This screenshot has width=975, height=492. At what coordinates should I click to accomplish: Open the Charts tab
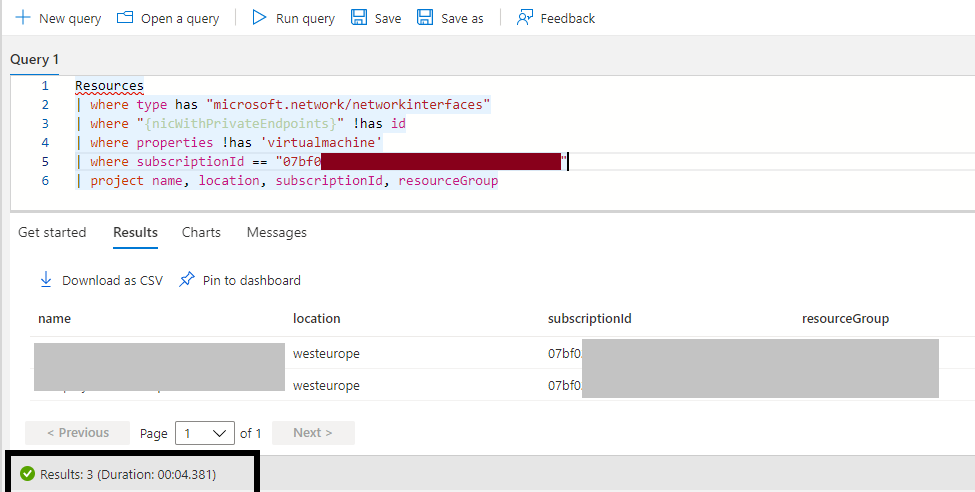pyautogui.click(x=201, y=232)
